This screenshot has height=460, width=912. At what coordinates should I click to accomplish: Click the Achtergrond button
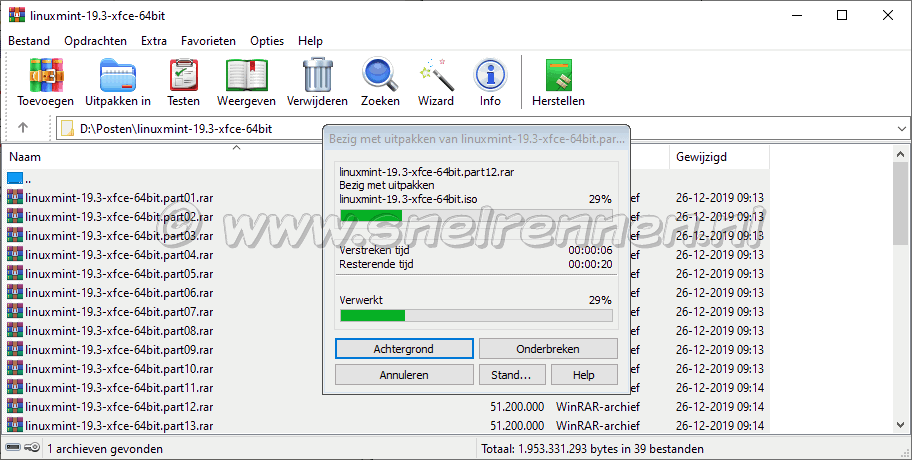(x=404, y=349)
